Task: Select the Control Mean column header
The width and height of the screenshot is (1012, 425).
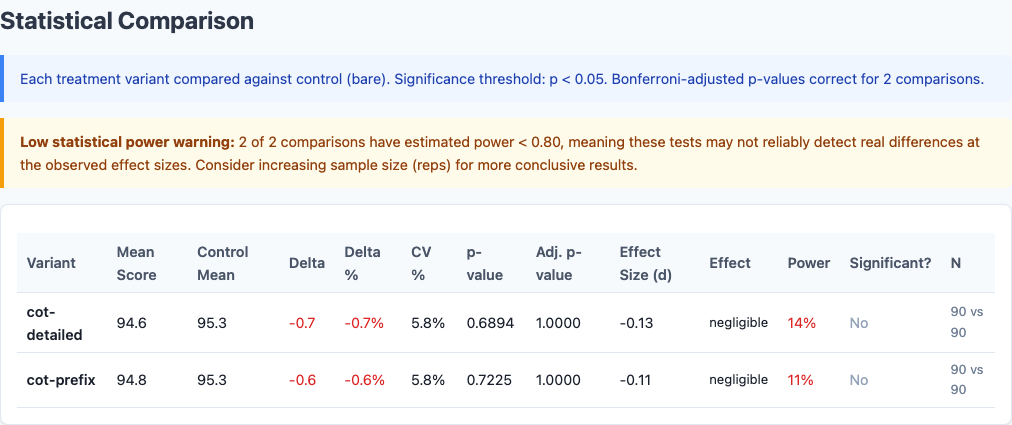Action: pyautogui.click(x=223, y=263)
